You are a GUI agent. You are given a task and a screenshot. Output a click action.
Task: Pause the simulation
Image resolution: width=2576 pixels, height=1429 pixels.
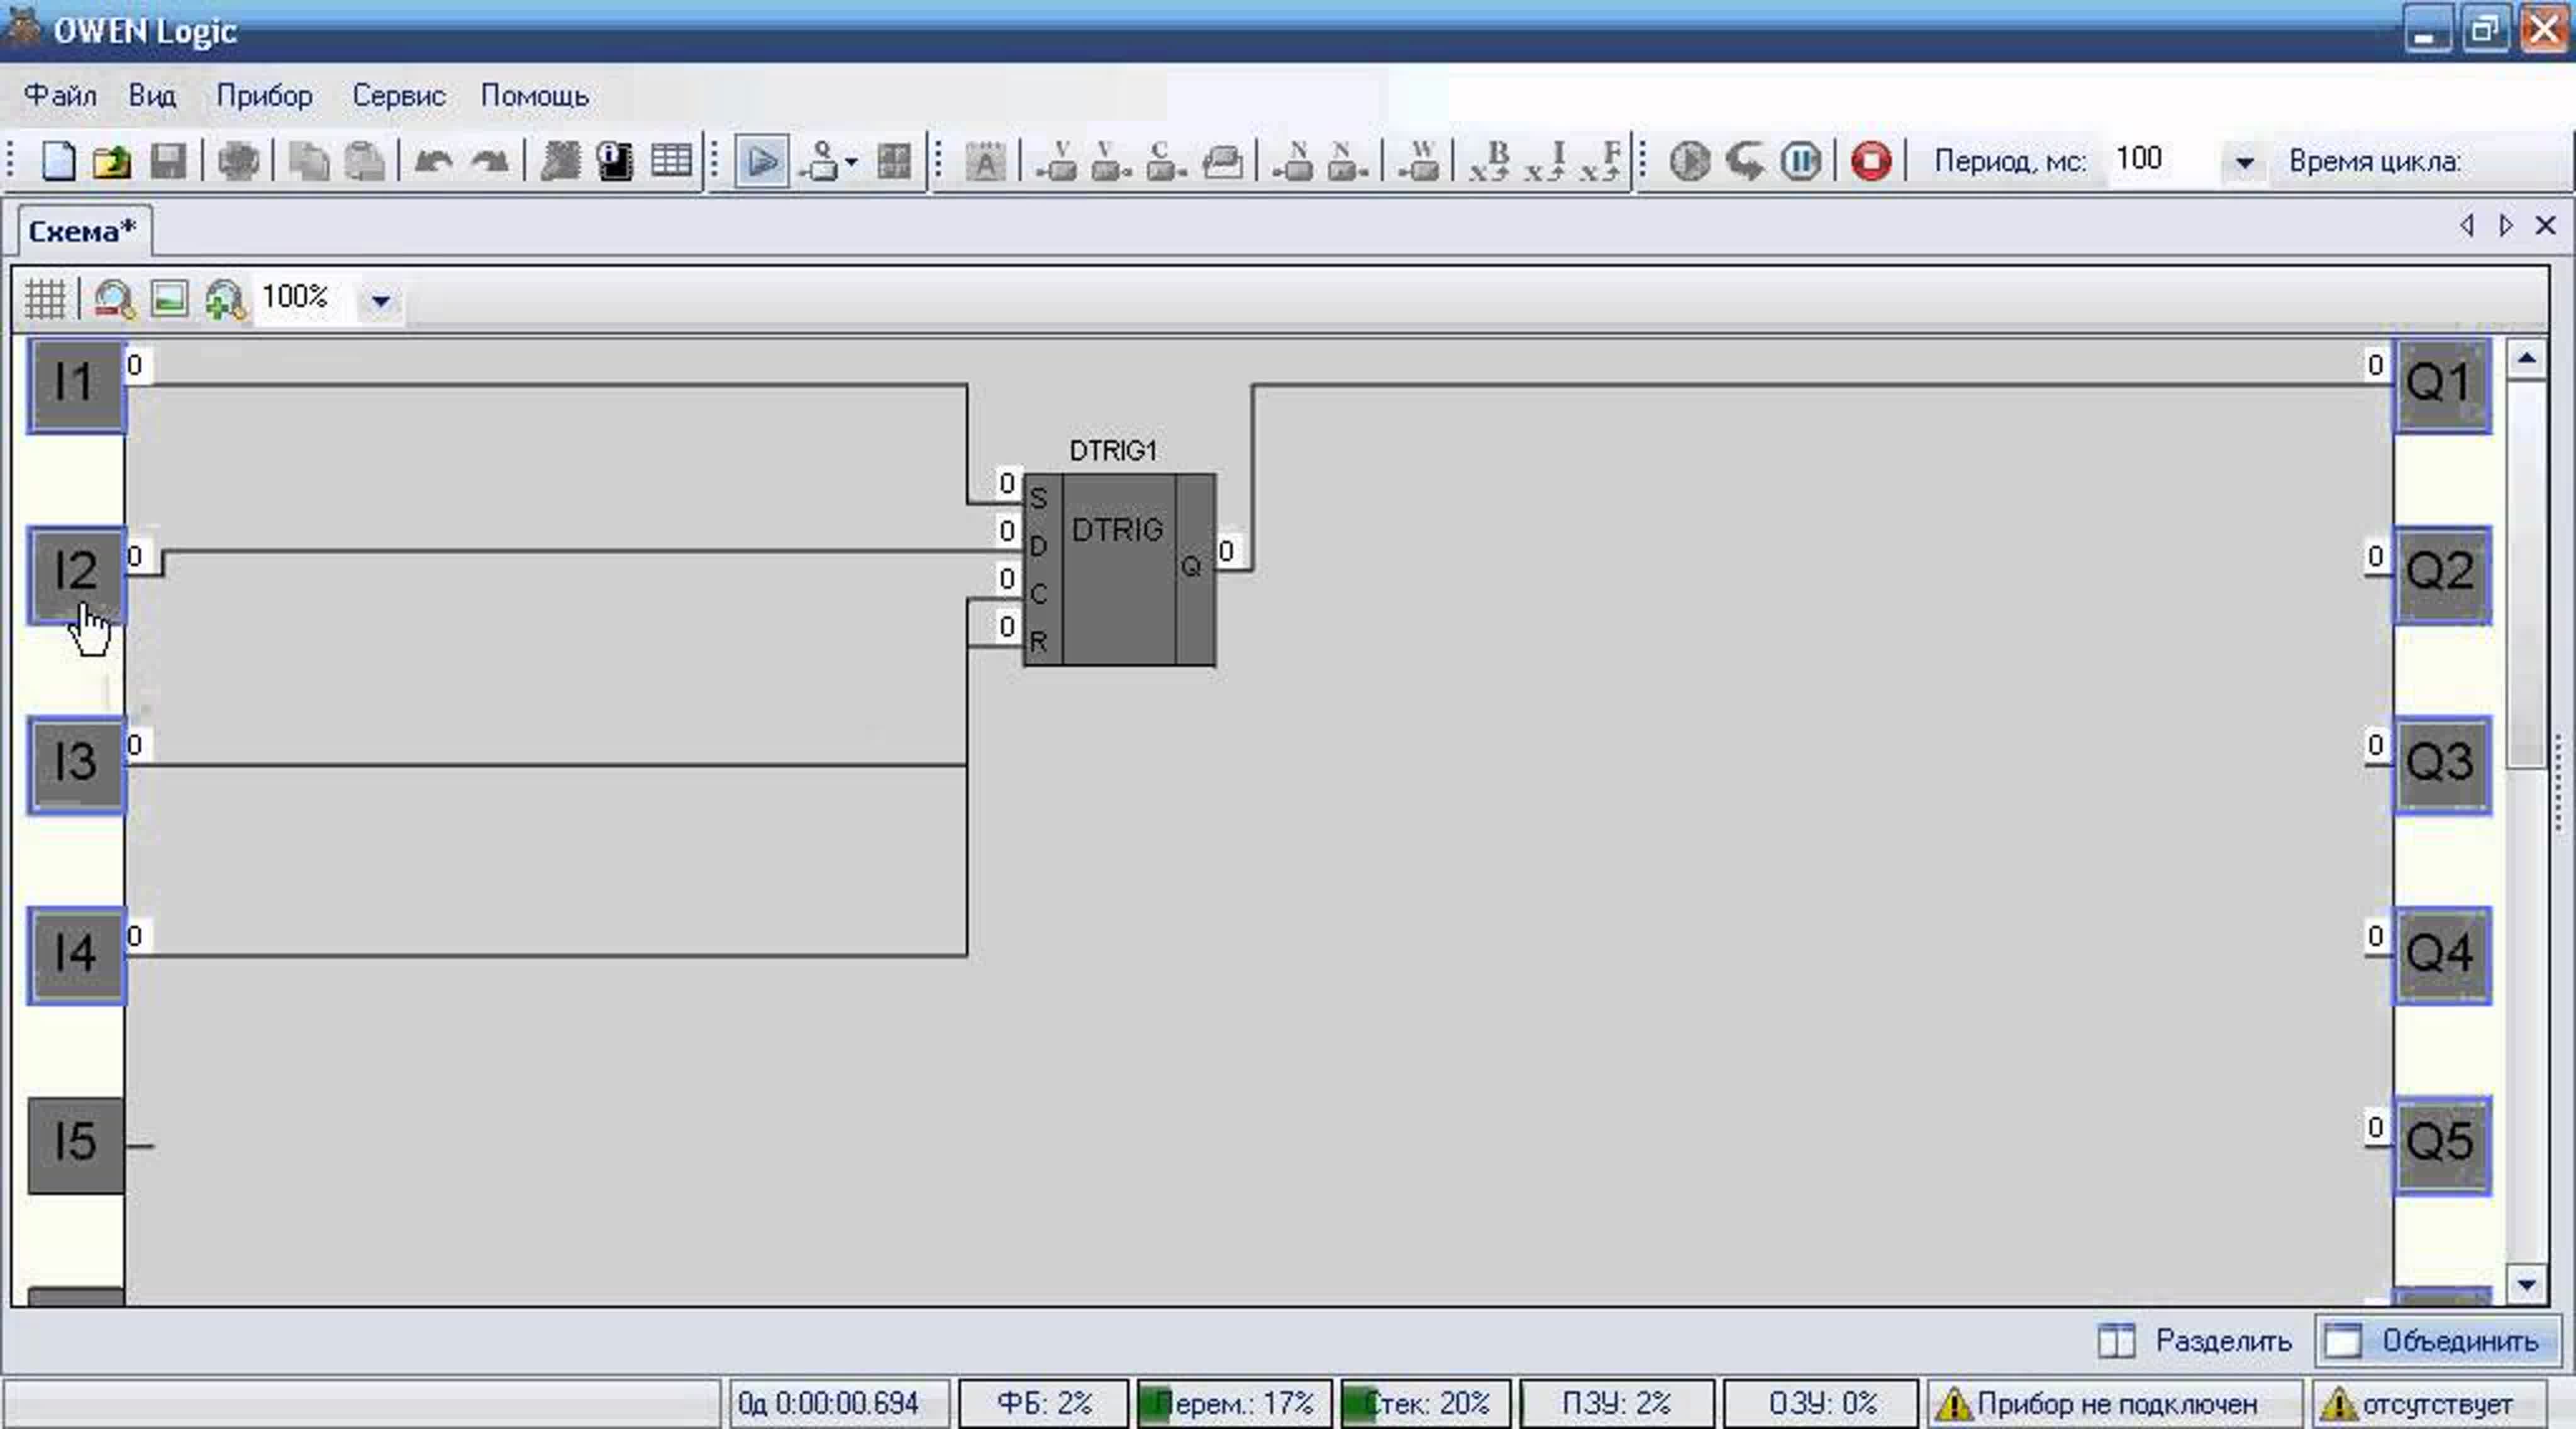(1800, 161)
